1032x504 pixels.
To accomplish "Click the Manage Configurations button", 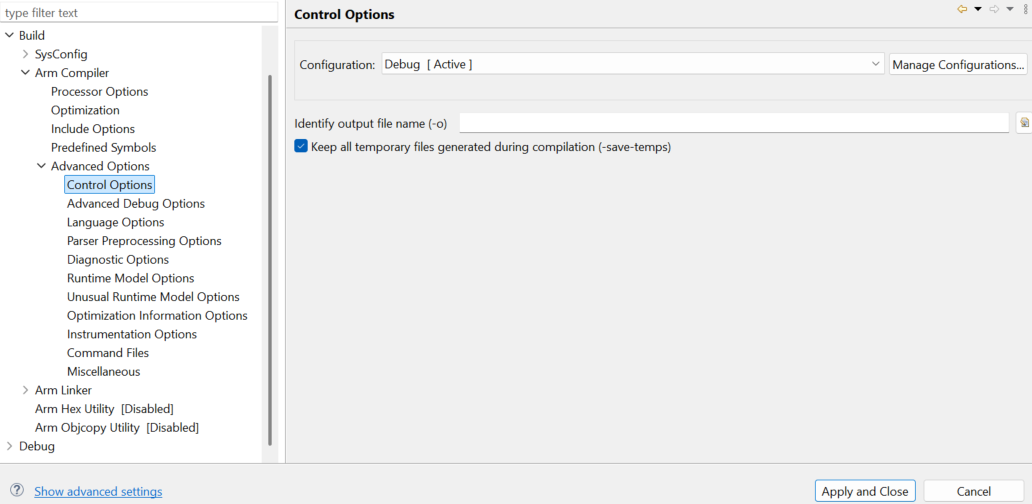I will tap(958, 64).
